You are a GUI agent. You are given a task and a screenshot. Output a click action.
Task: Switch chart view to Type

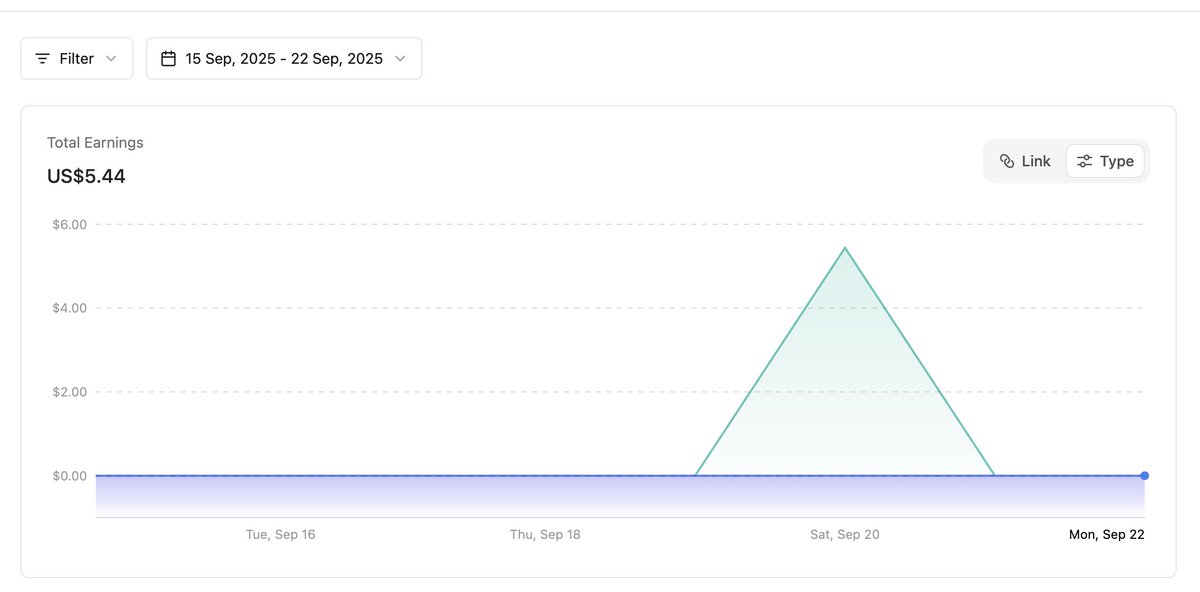(x=1105, y=161)
